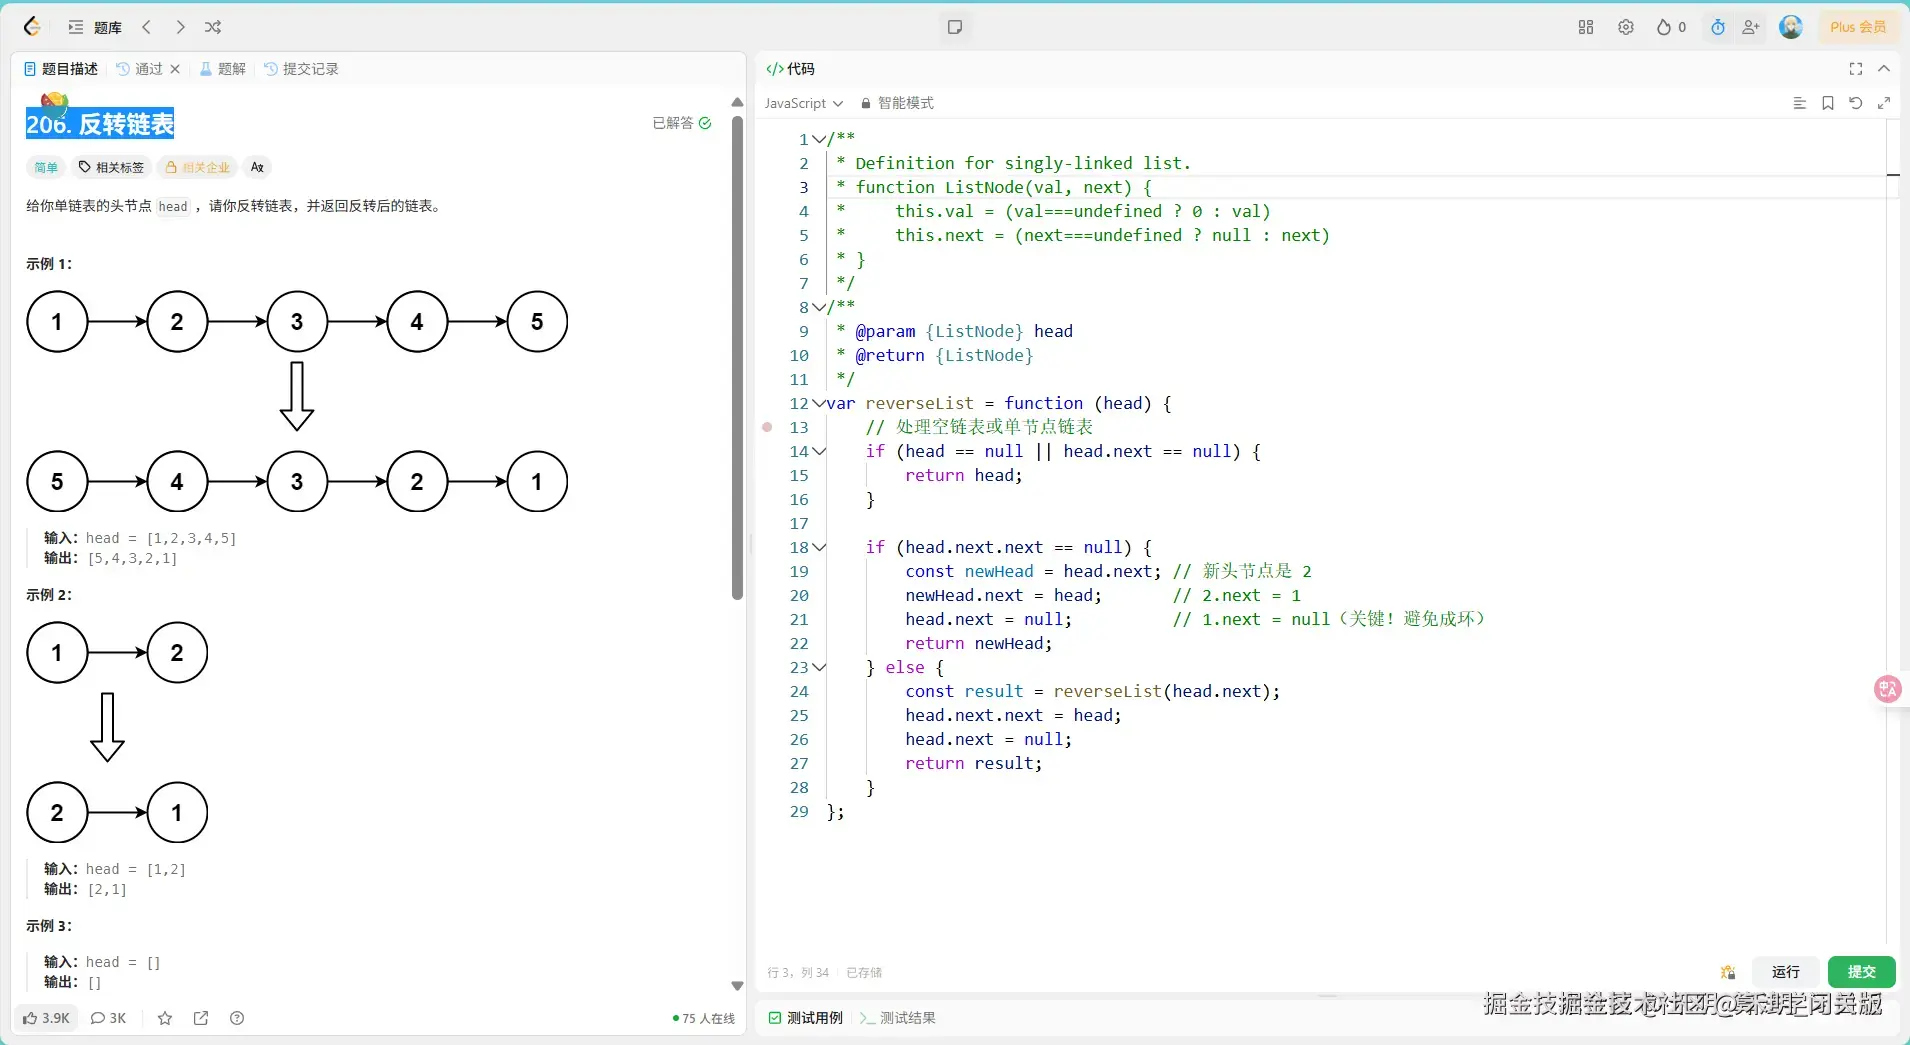
Task: Go to the next problem arrow
Action: coord(180,27)
